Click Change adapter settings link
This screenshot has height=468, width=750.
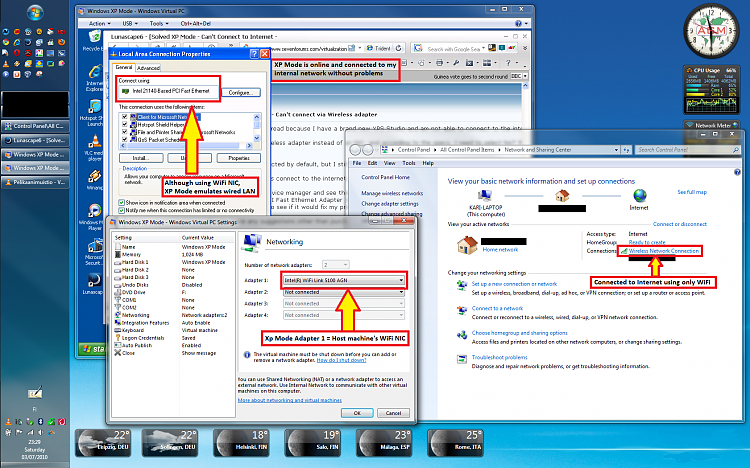[390, 203]
